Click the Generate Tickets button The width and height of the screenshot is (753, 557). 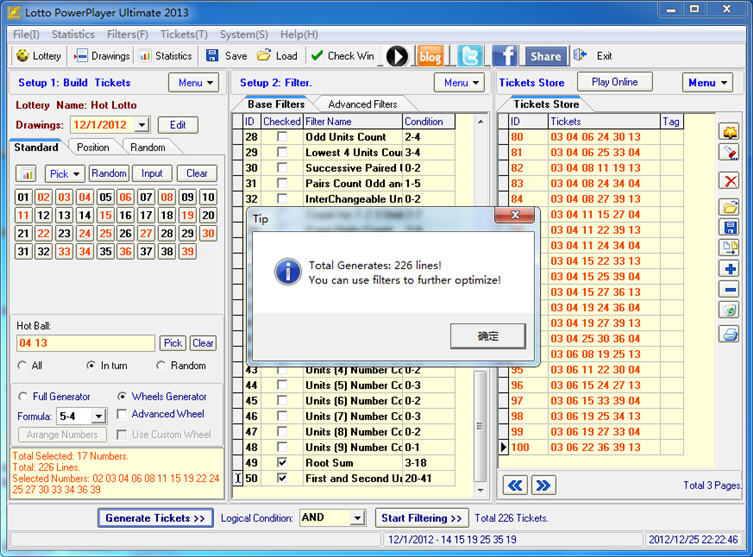155,518
